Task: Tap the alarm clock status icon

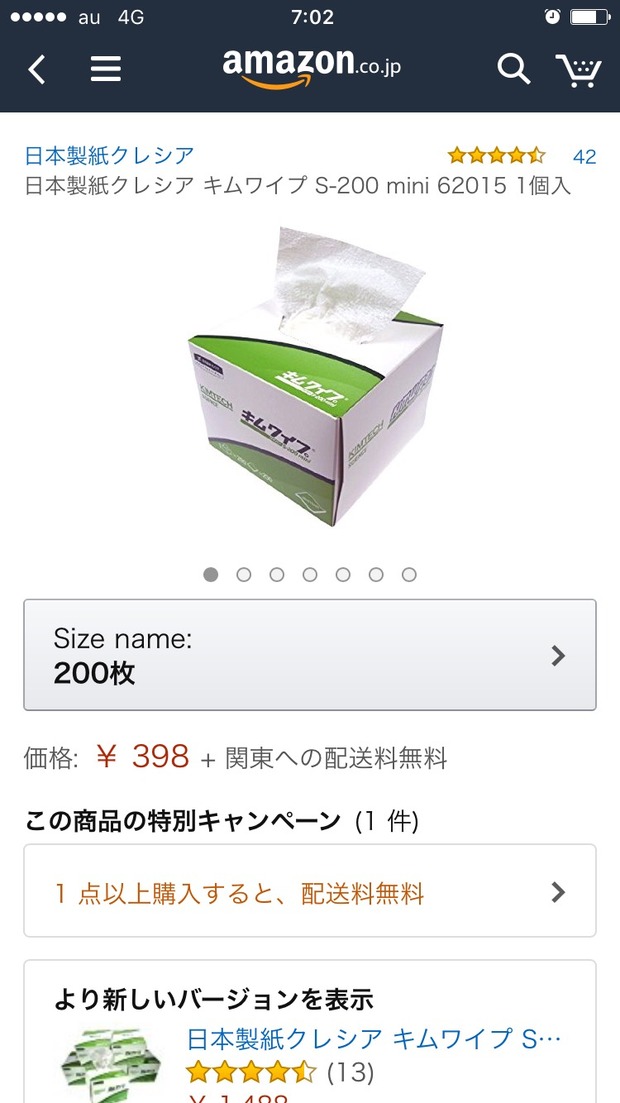Action: pyautogui.click(x=552, y=17)
